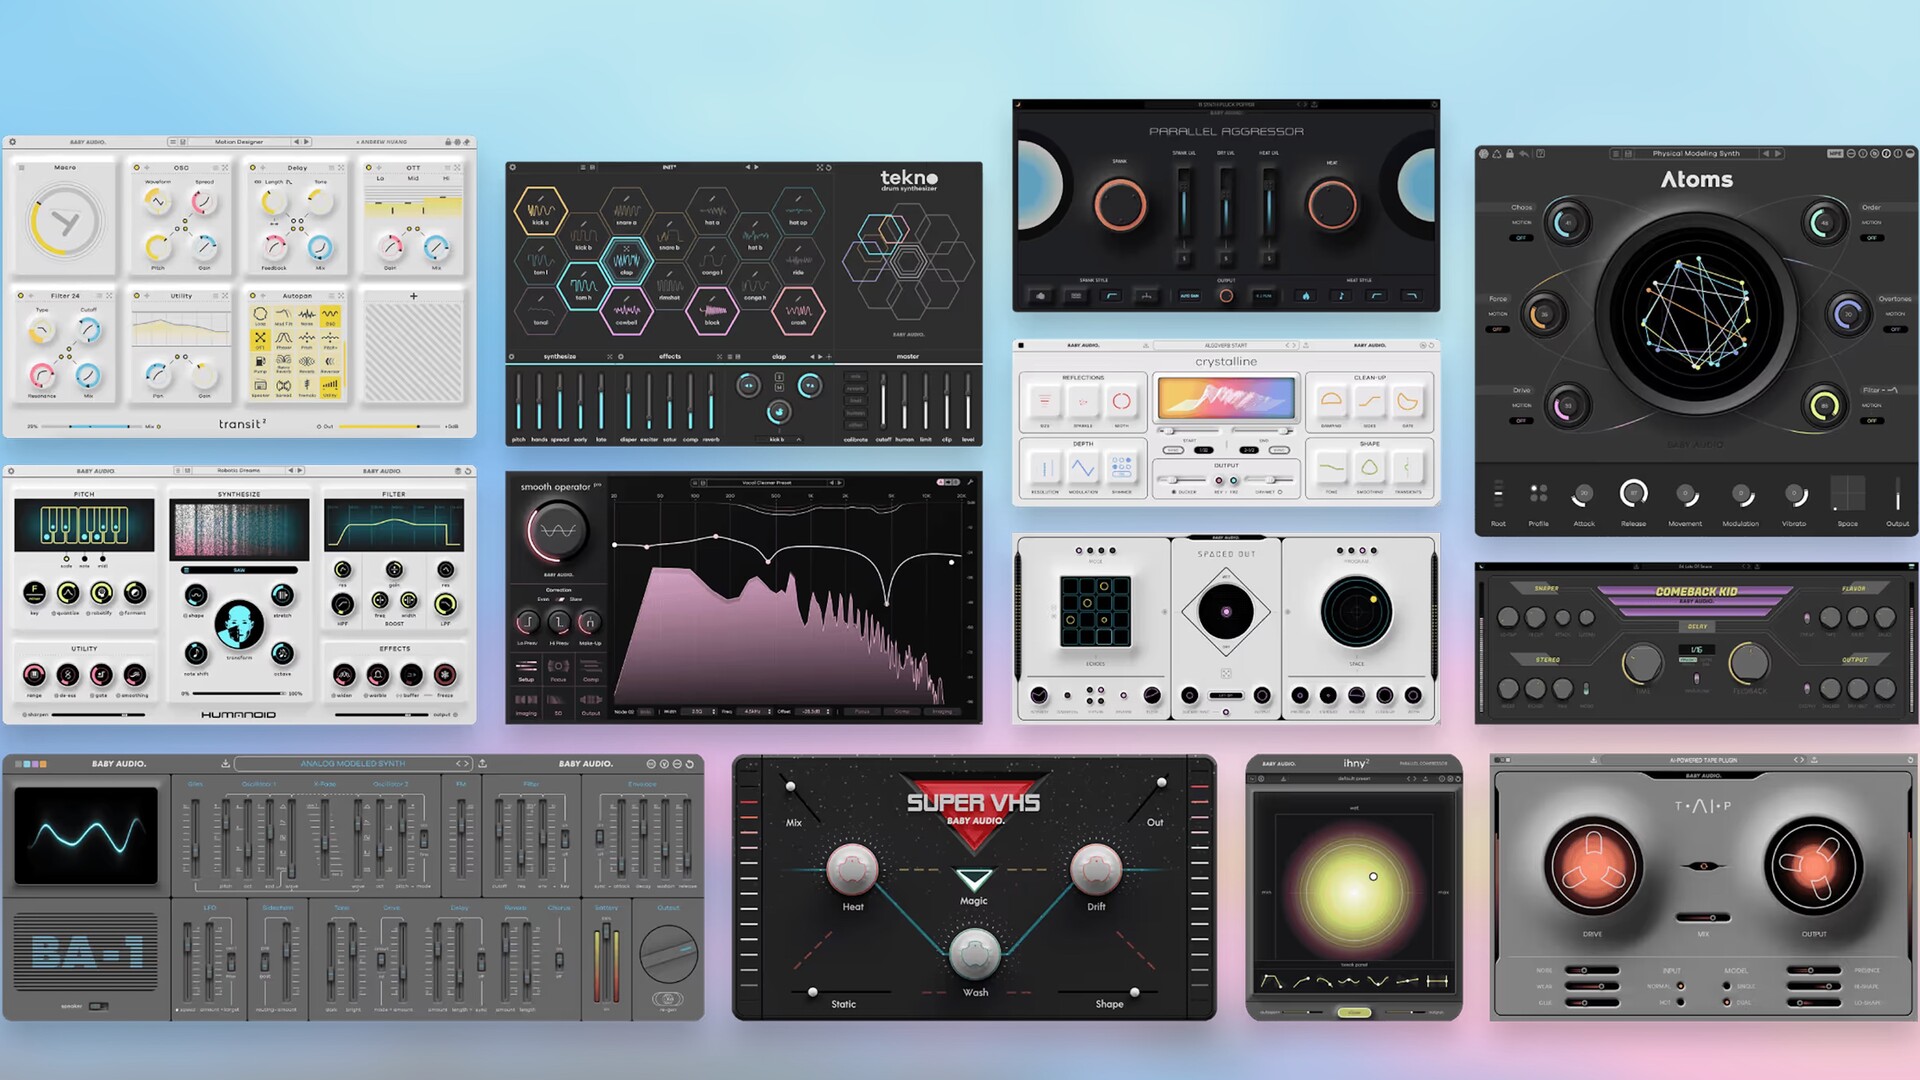The width and height of the screenshot is (1920, 1080).
Task: Switch to the effects section in TEKNO
Action: click(x=670, y=356)
